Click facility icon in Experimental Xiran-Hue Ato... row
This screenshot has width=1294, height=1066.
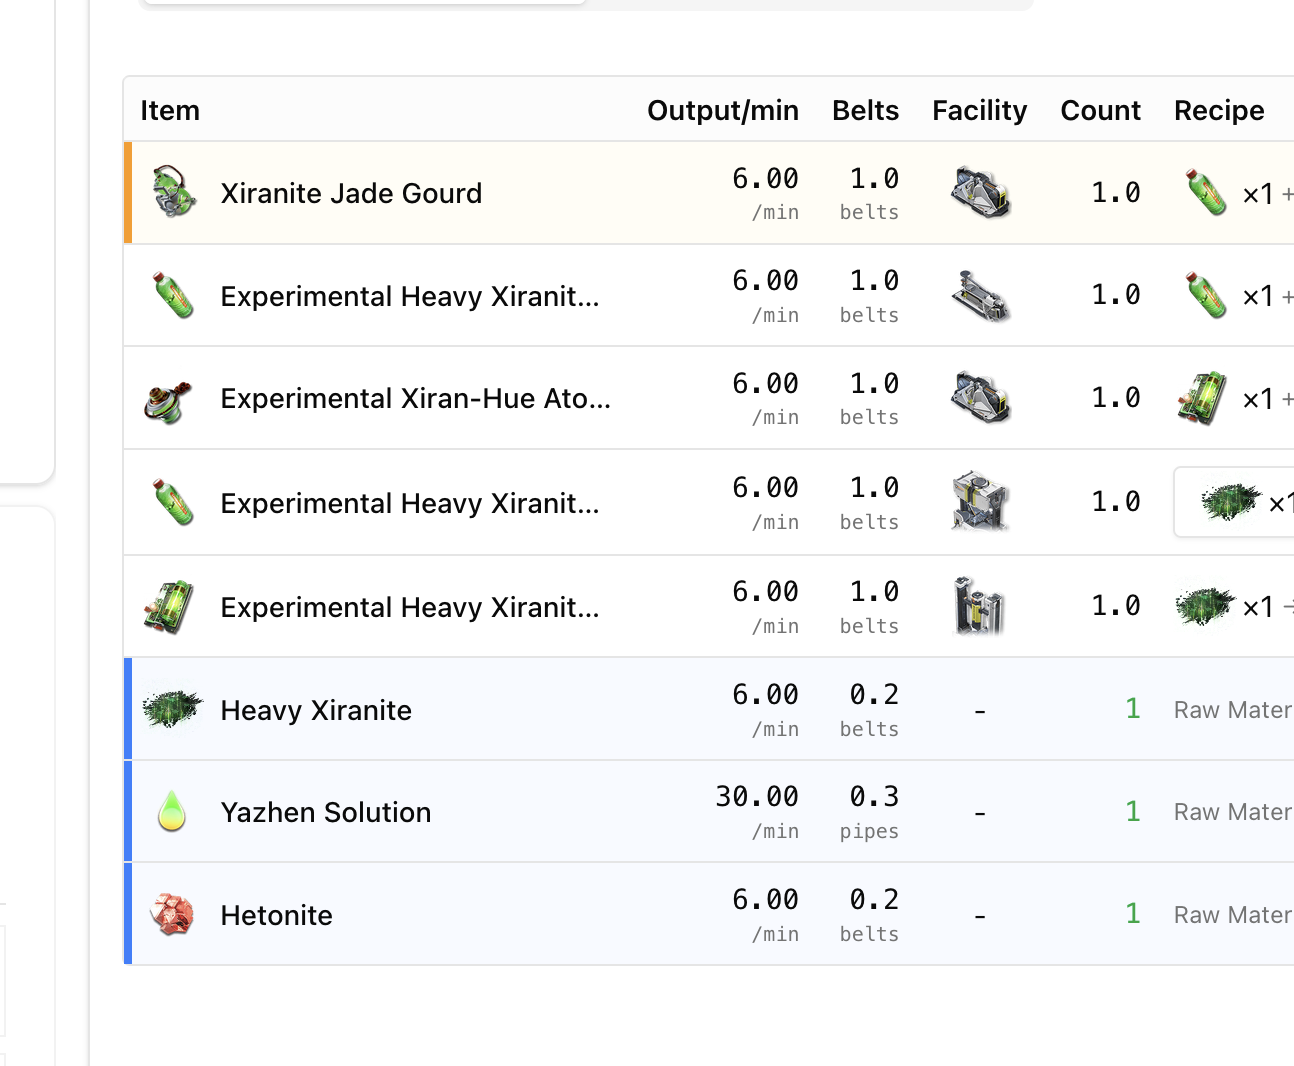(x=980, y=398)
